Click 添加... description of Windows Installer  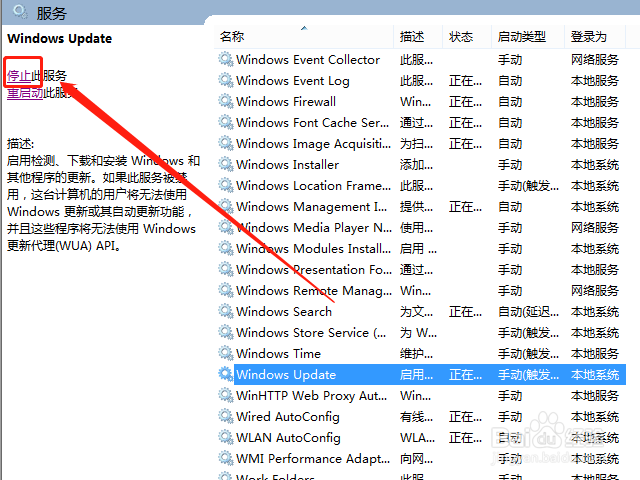click(416, 165)
